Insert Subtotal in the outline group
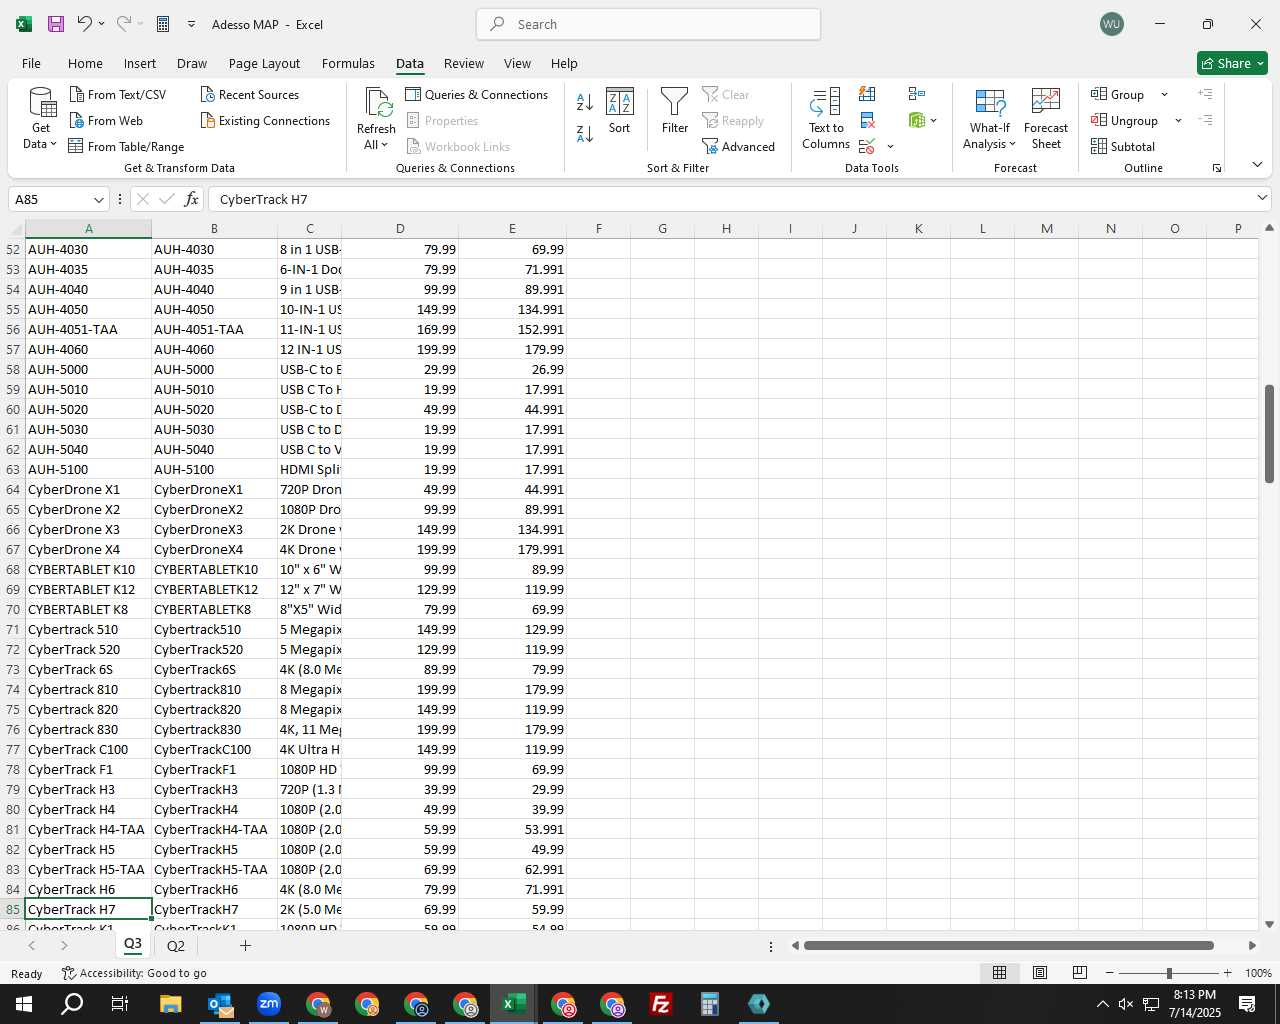1280x1024 pixels. click(x=1123, y=146)
